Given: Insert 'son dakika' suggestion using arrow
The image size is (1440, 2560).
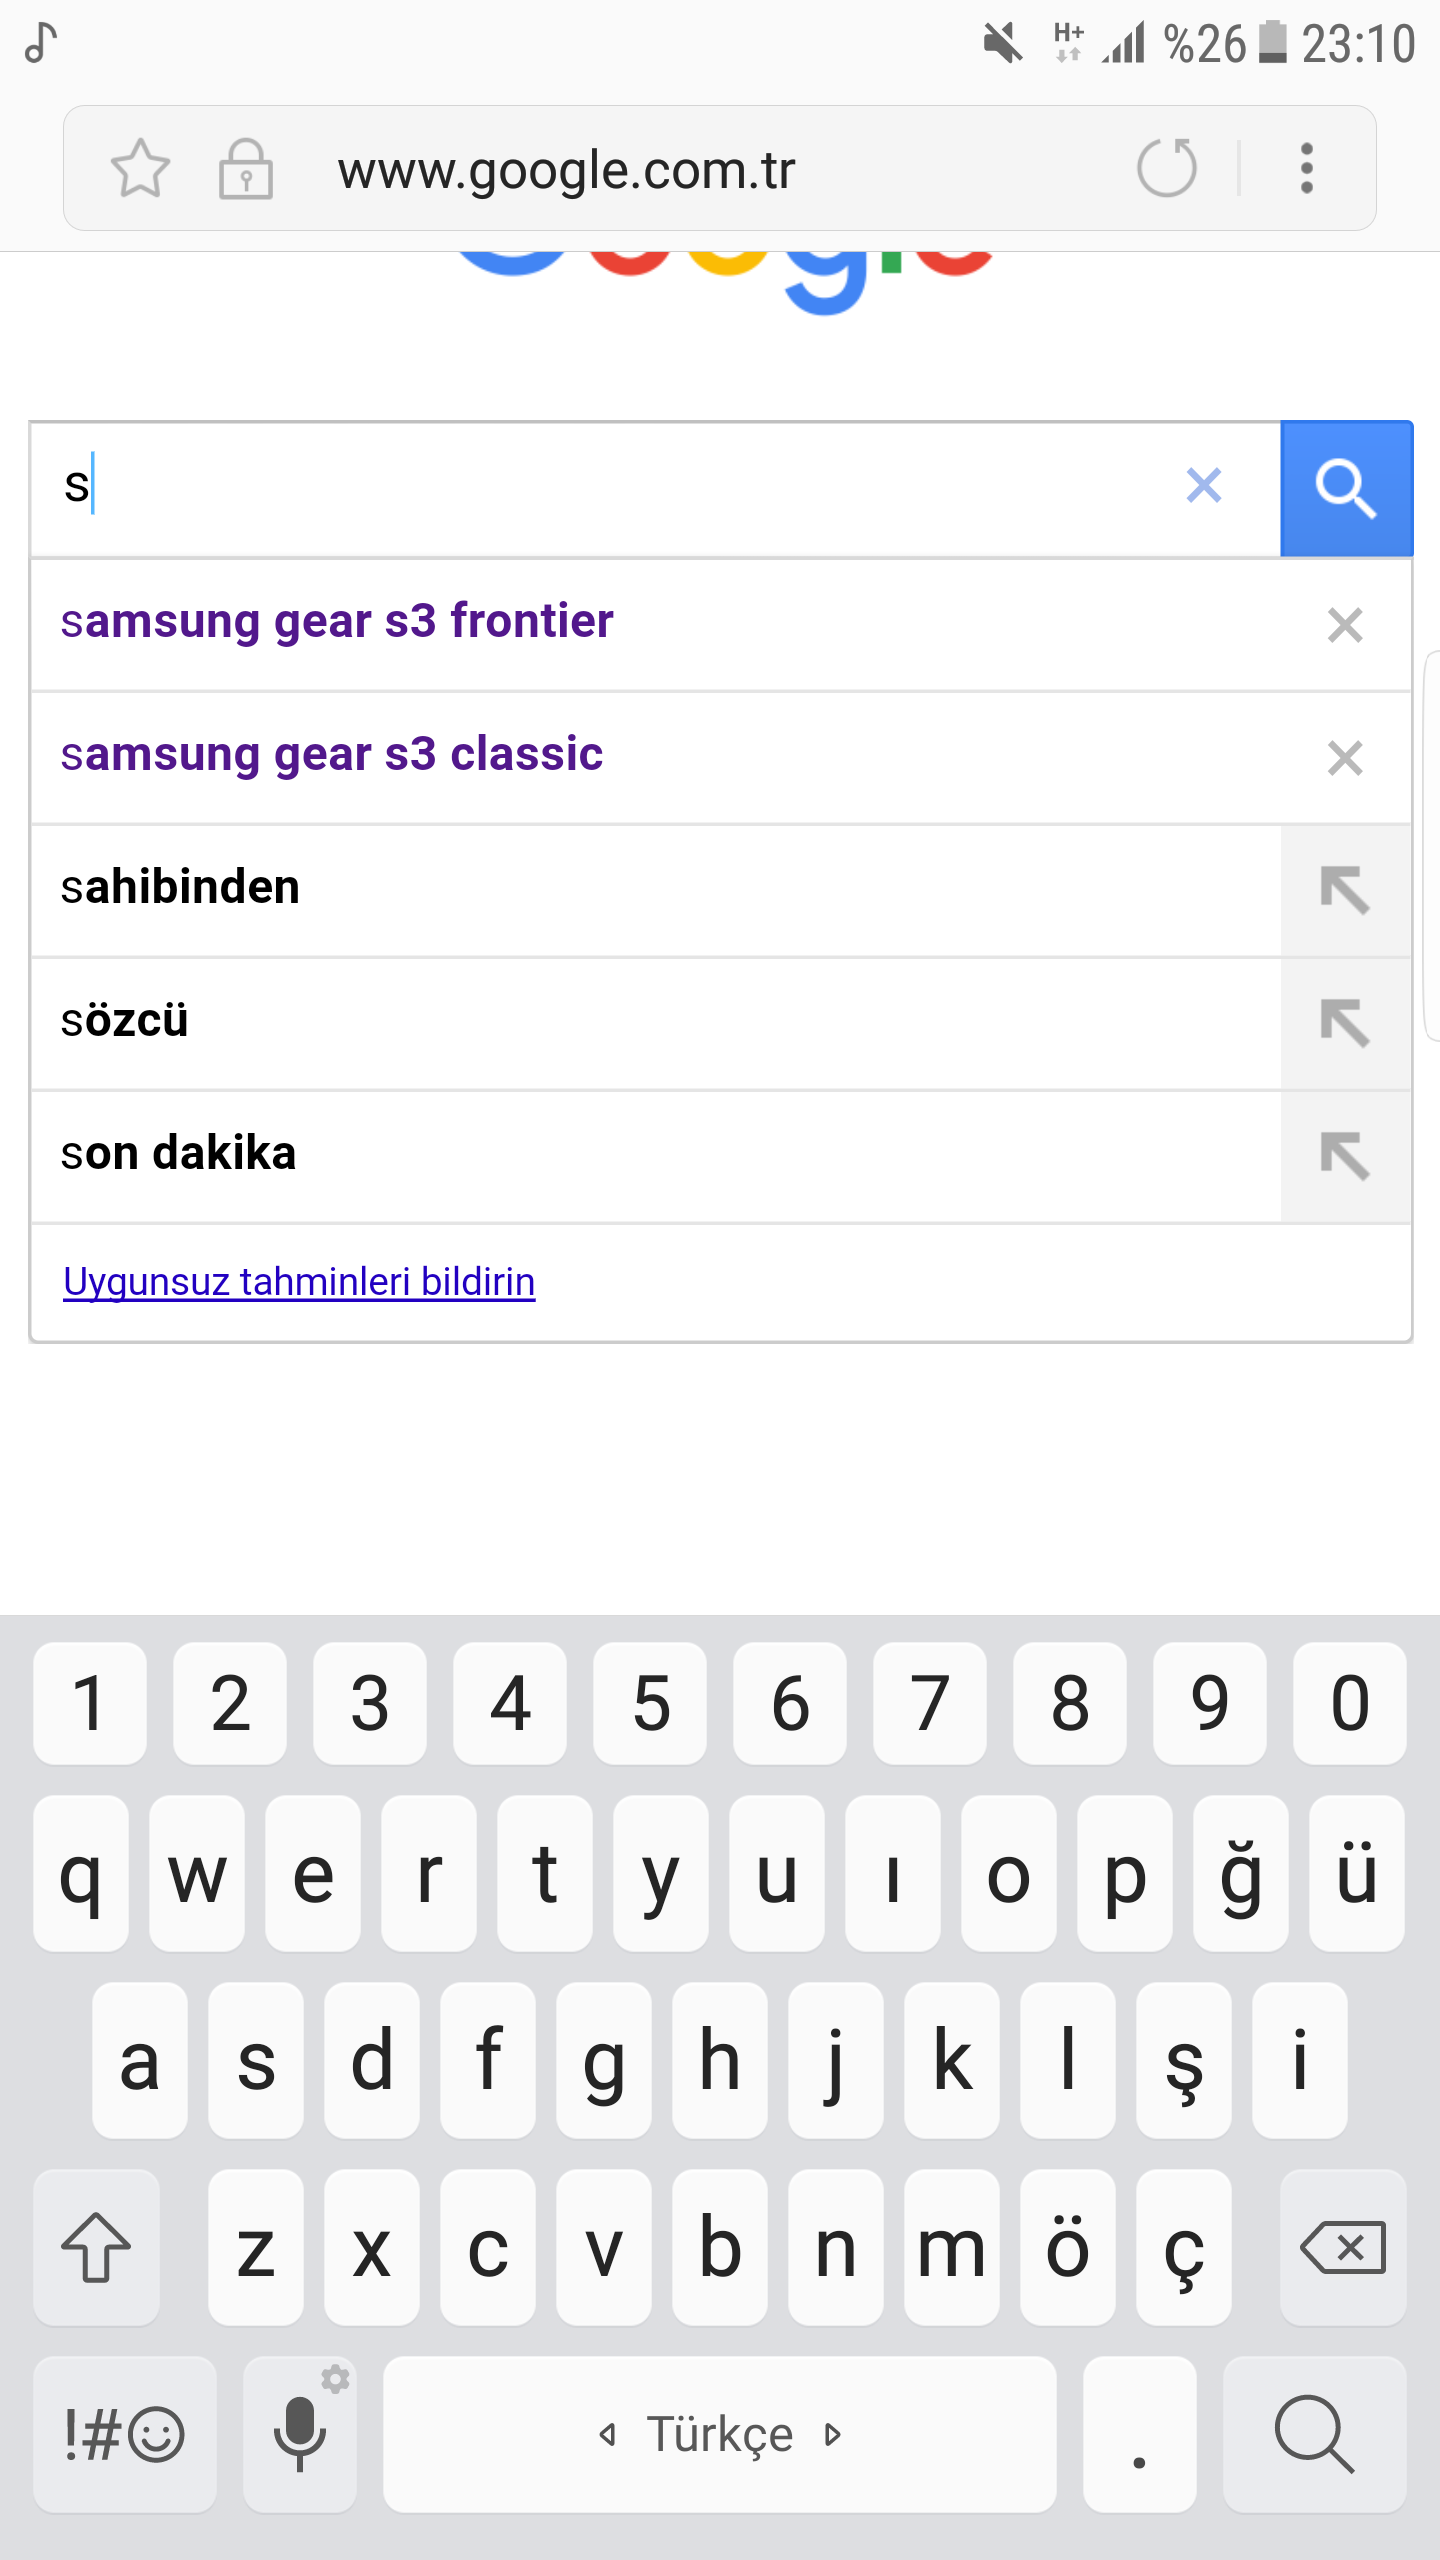Looking at the screenshot, I should pyautogui.click(x=1345, y=1156).
